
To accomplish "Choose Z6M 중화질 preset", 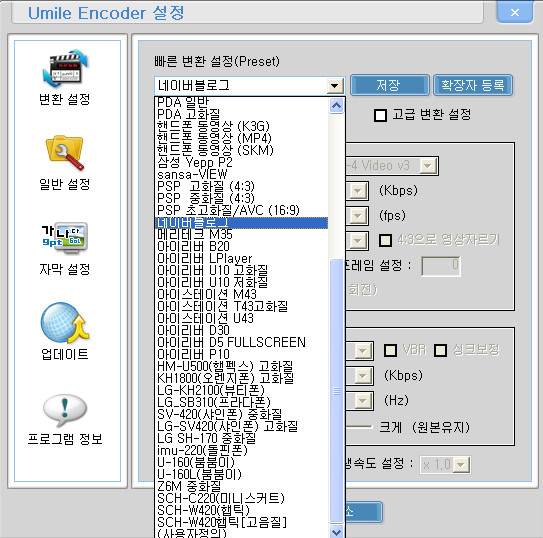I will click(x=242, y=486).
